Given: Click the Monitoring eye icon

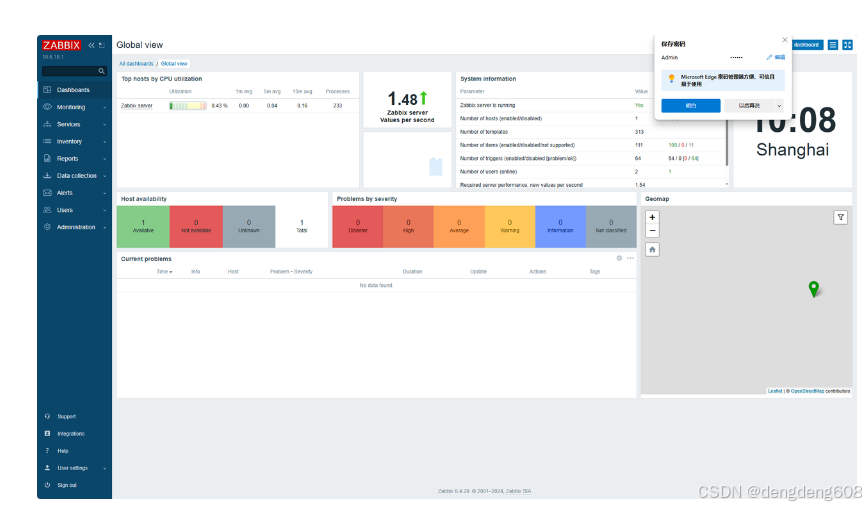Looking at the screenshot, I should point(47,107).
